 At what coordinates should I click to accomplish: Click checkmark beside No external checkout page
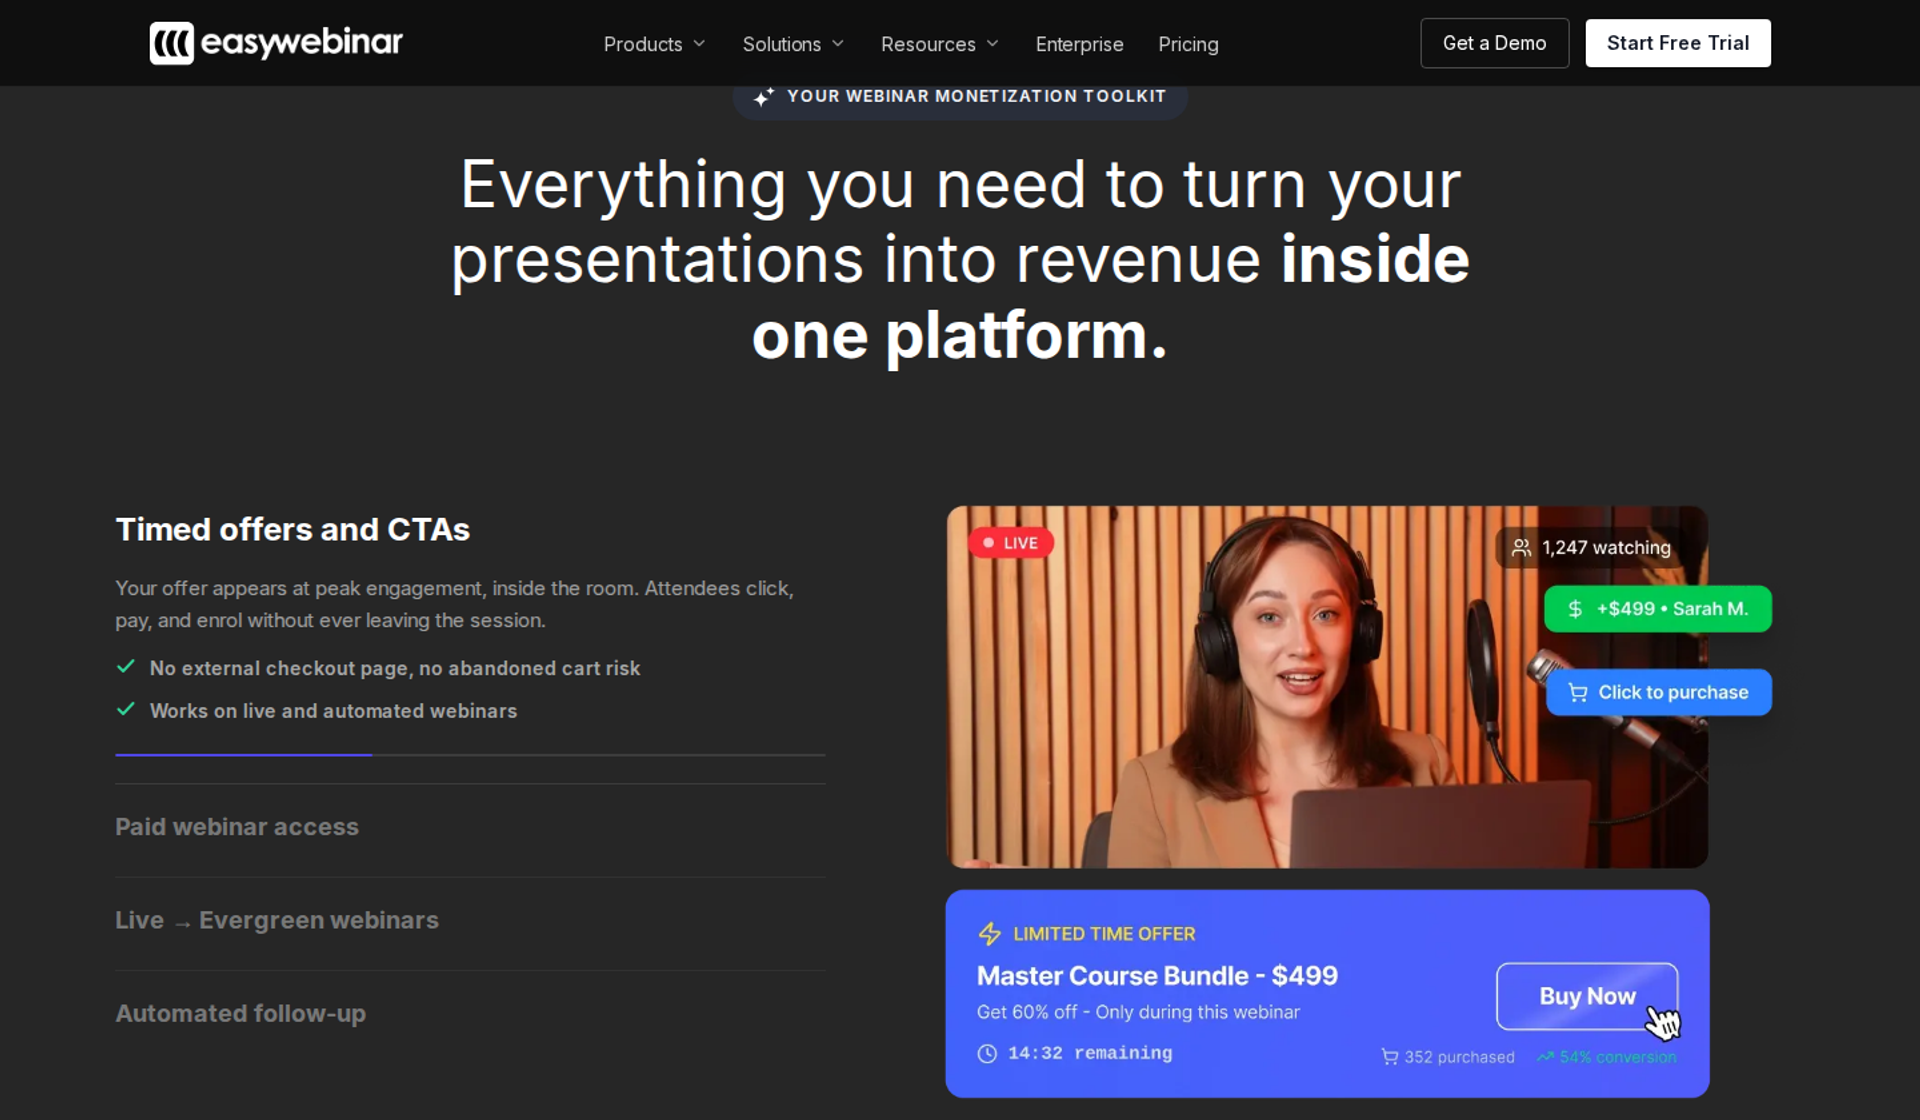126,667
